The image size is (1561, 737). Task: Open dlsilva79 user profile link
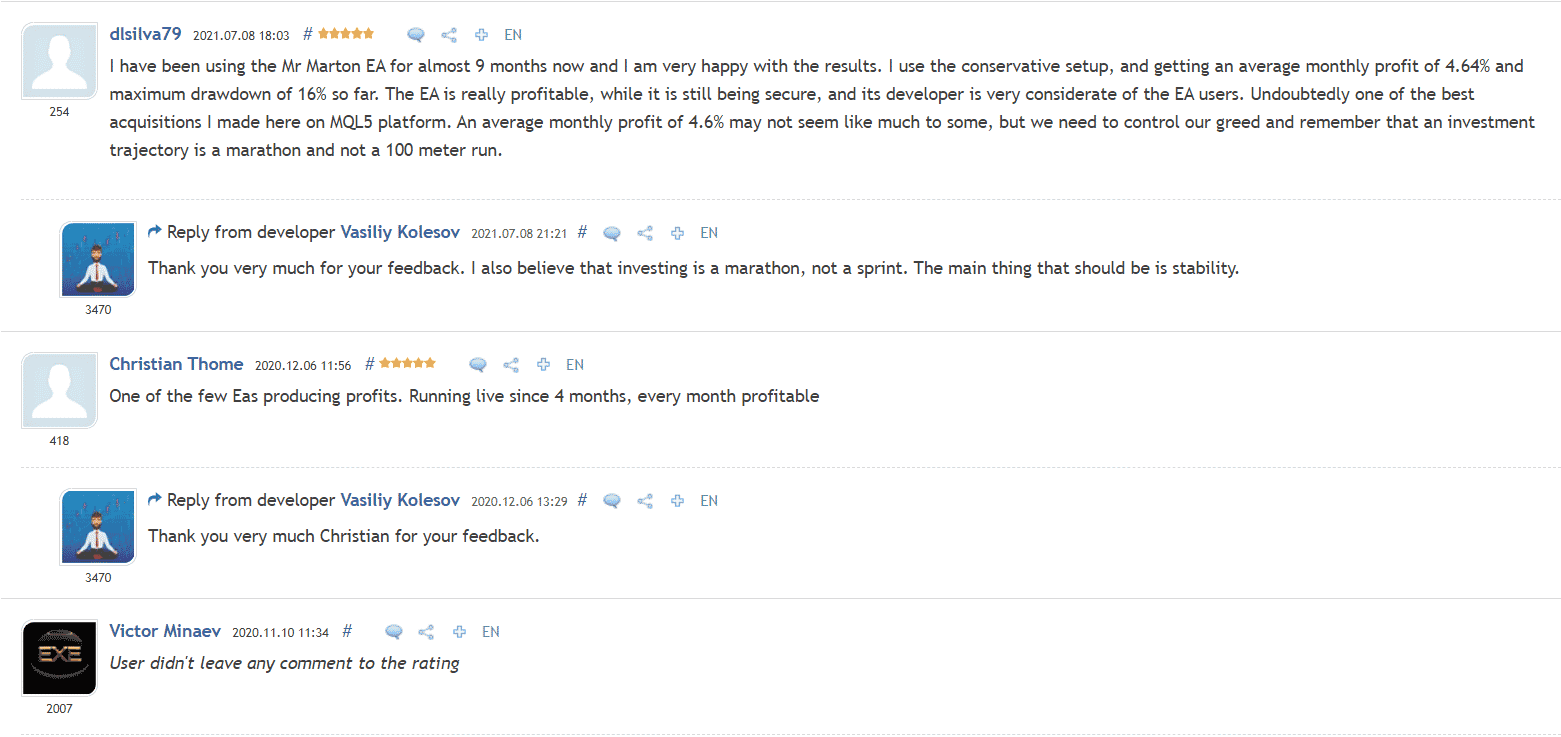(145, 33)
